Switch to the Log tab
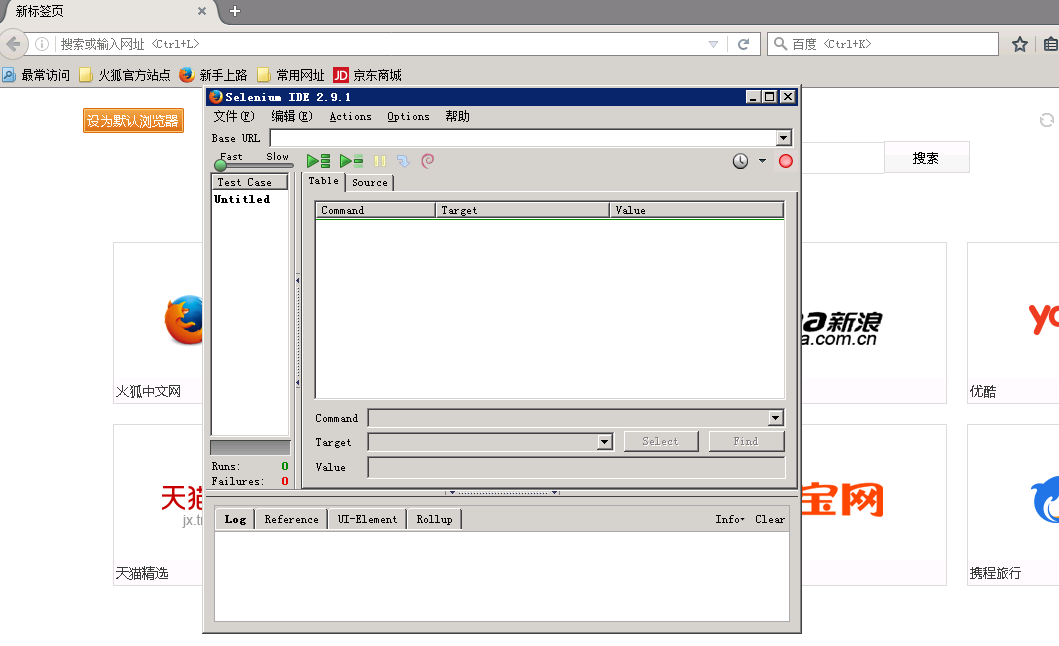1059x646 pixels. 235,519
